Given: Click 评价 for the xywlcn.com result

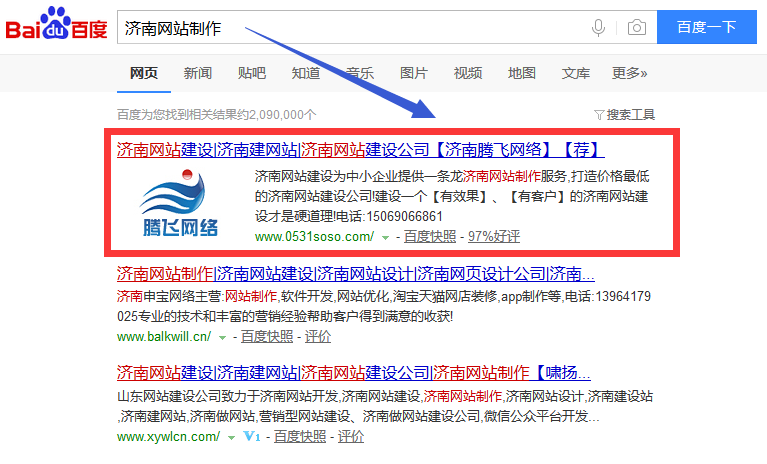Looking at the screenshot, I should tap(351, 437).
